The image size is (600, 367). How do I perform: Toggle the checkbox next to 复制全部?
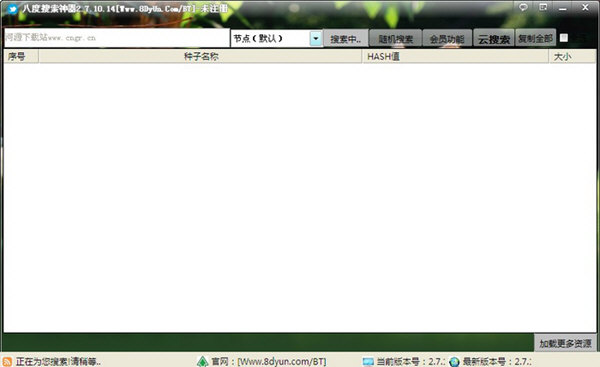[564, 38]
